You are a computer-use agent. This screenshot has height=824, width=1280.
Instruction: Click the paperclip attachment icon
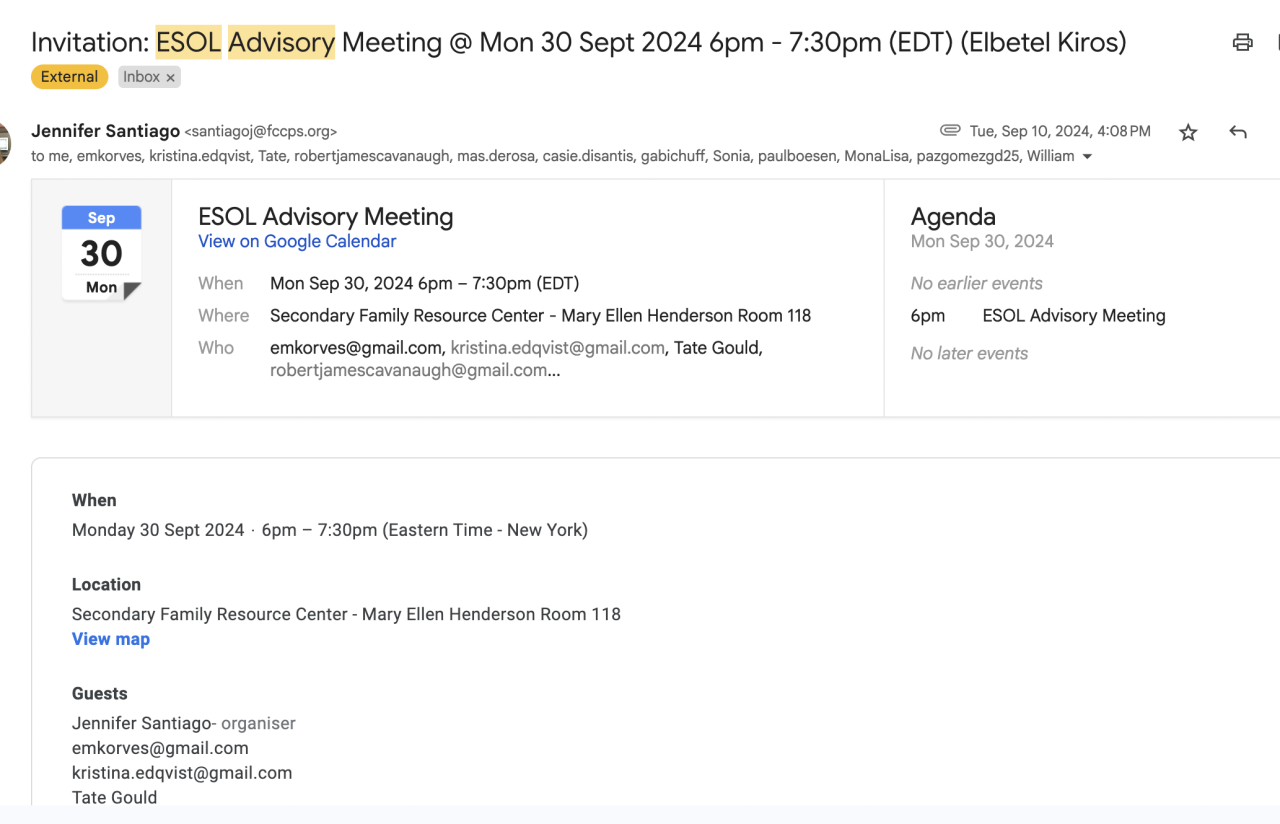[950, 131]
